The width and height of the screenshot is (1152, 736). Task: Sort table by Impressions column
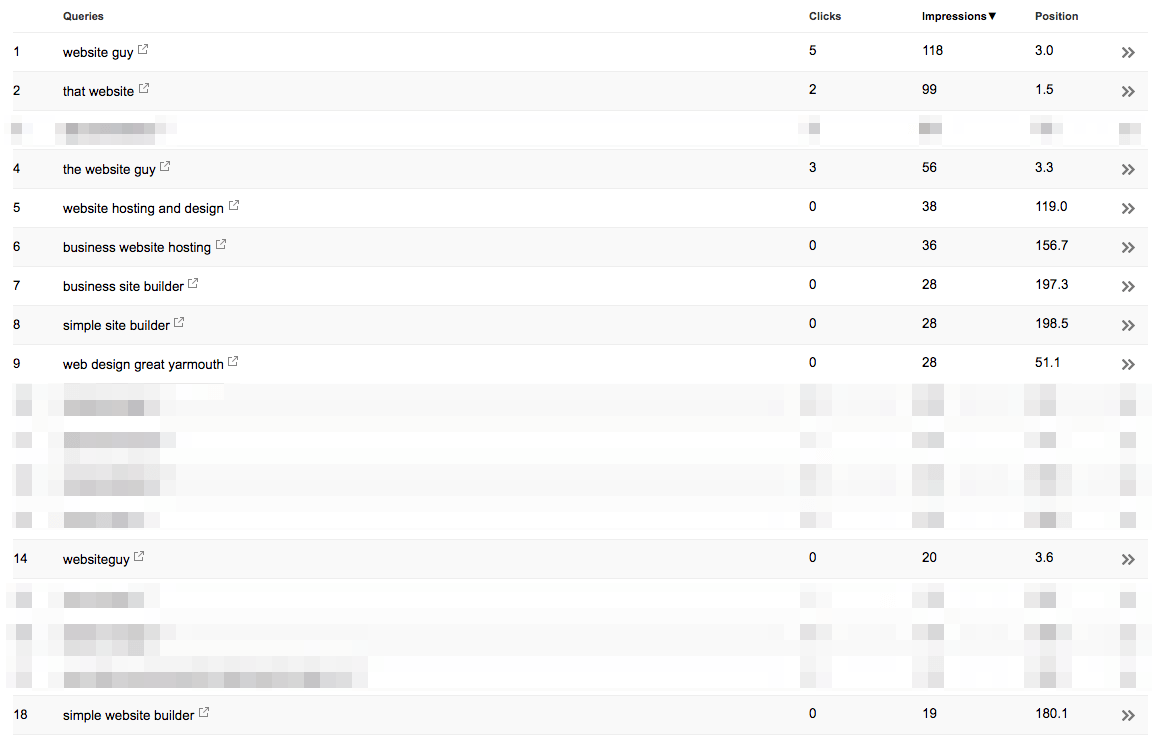pos(959,16)
